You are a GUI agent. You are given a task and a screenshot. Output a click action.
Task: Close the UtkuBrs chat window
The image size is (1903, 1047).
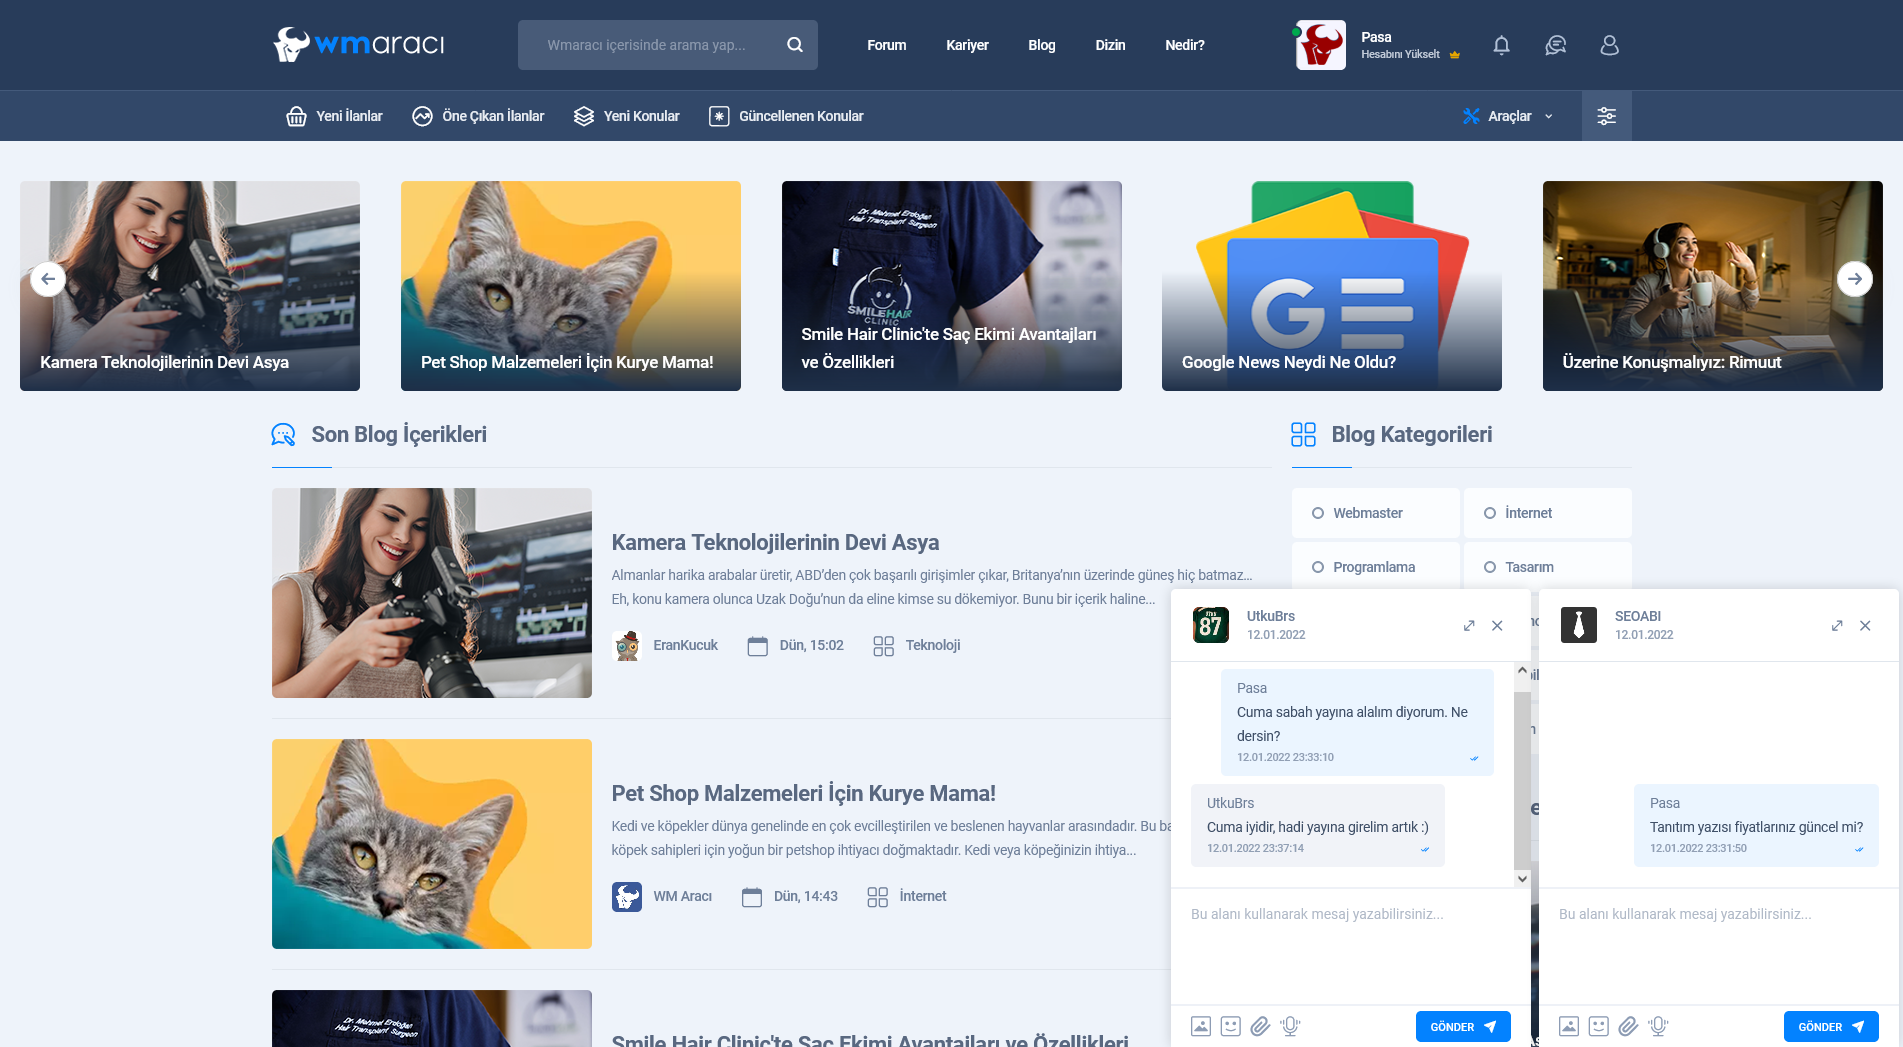[x=1497, y=626]
